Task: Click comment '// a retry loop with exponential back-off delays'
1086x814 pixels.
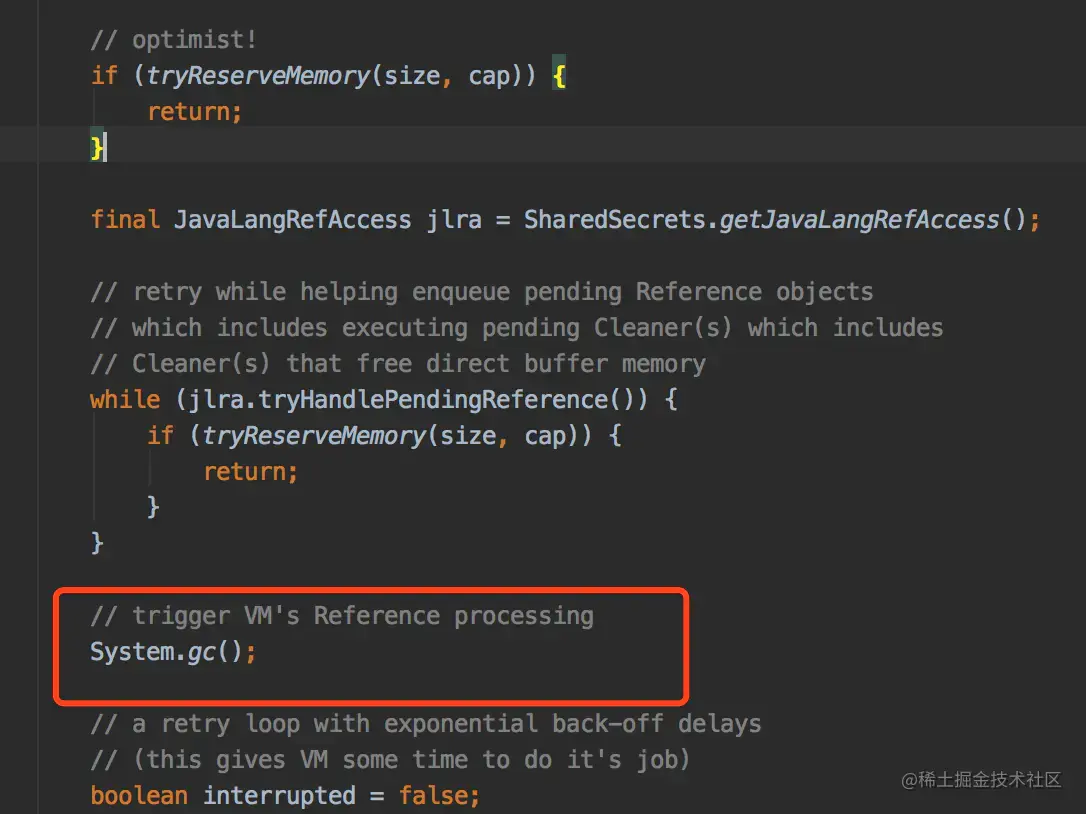Action: [425, 724]
